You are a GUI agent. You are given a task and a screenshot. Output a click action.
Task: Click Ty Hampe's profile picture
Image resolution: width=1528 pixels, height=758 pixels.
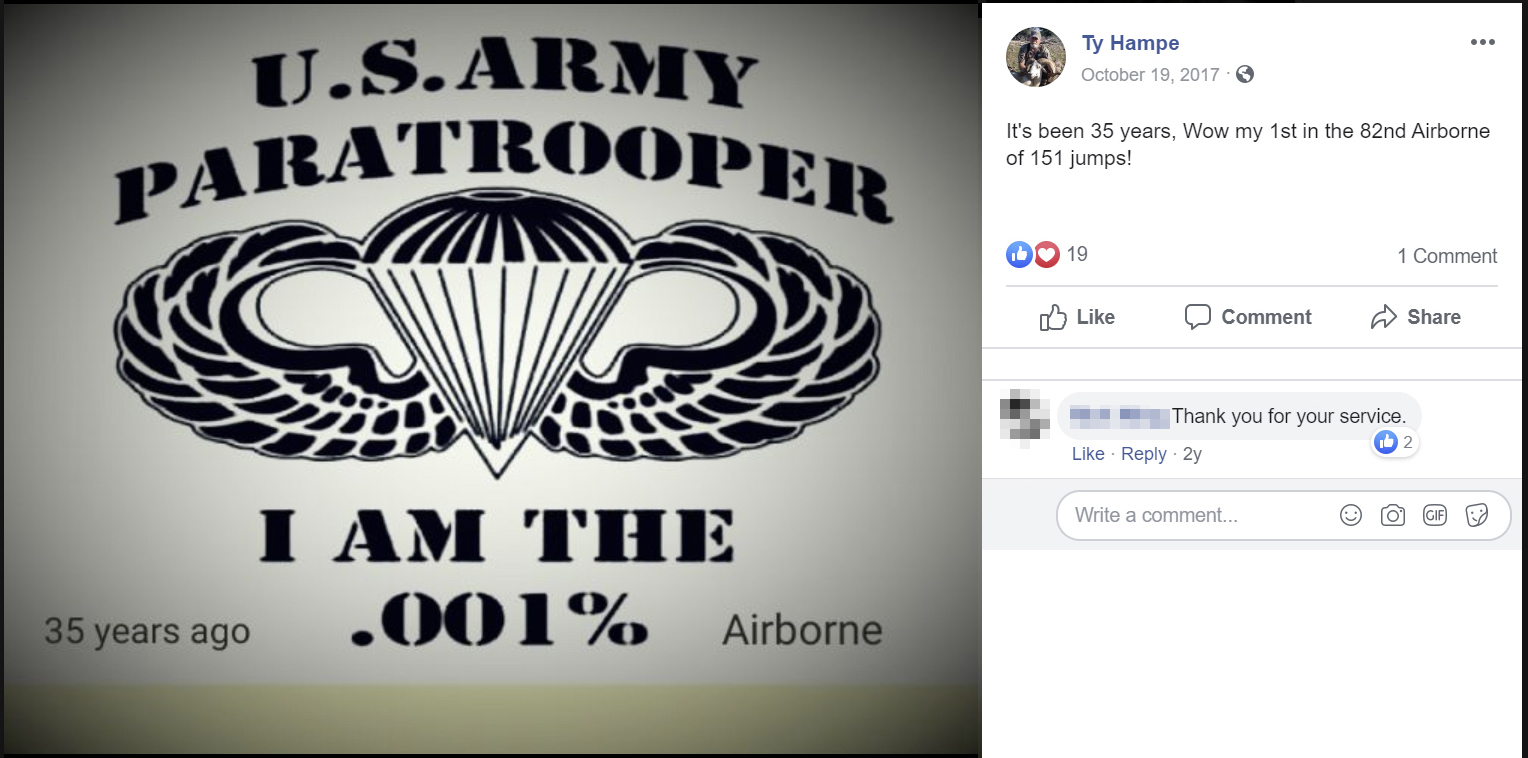click(1036, 57)
